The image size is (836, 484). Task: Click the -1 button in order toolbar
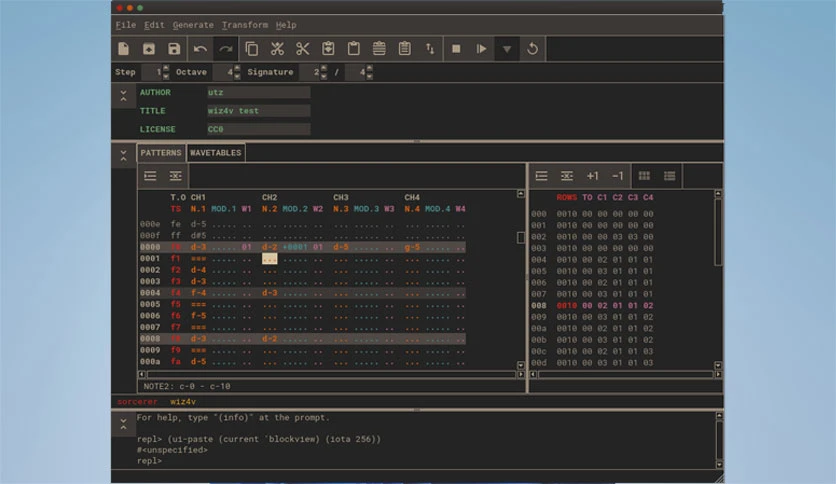(617, 176)
